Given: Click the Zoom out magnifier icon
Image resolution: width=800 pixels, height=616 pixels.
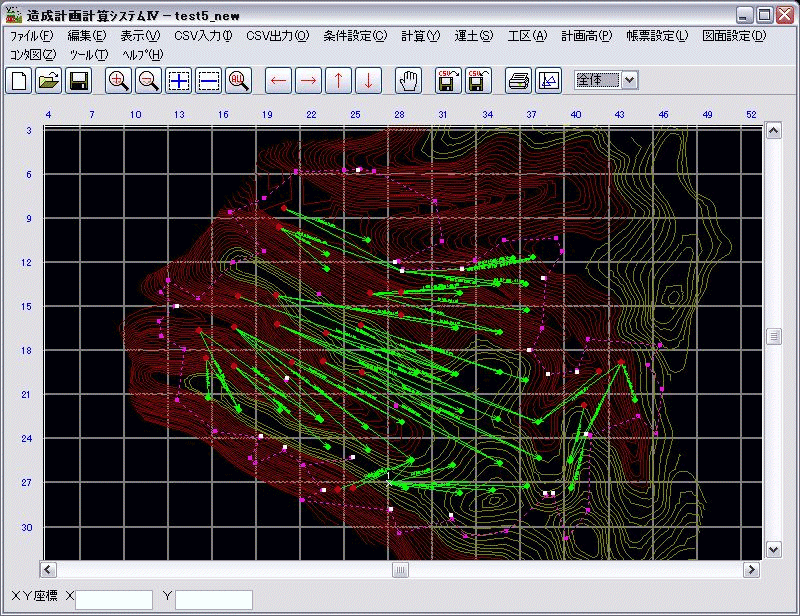Looking at the screenshot, I should coord(148,81).
